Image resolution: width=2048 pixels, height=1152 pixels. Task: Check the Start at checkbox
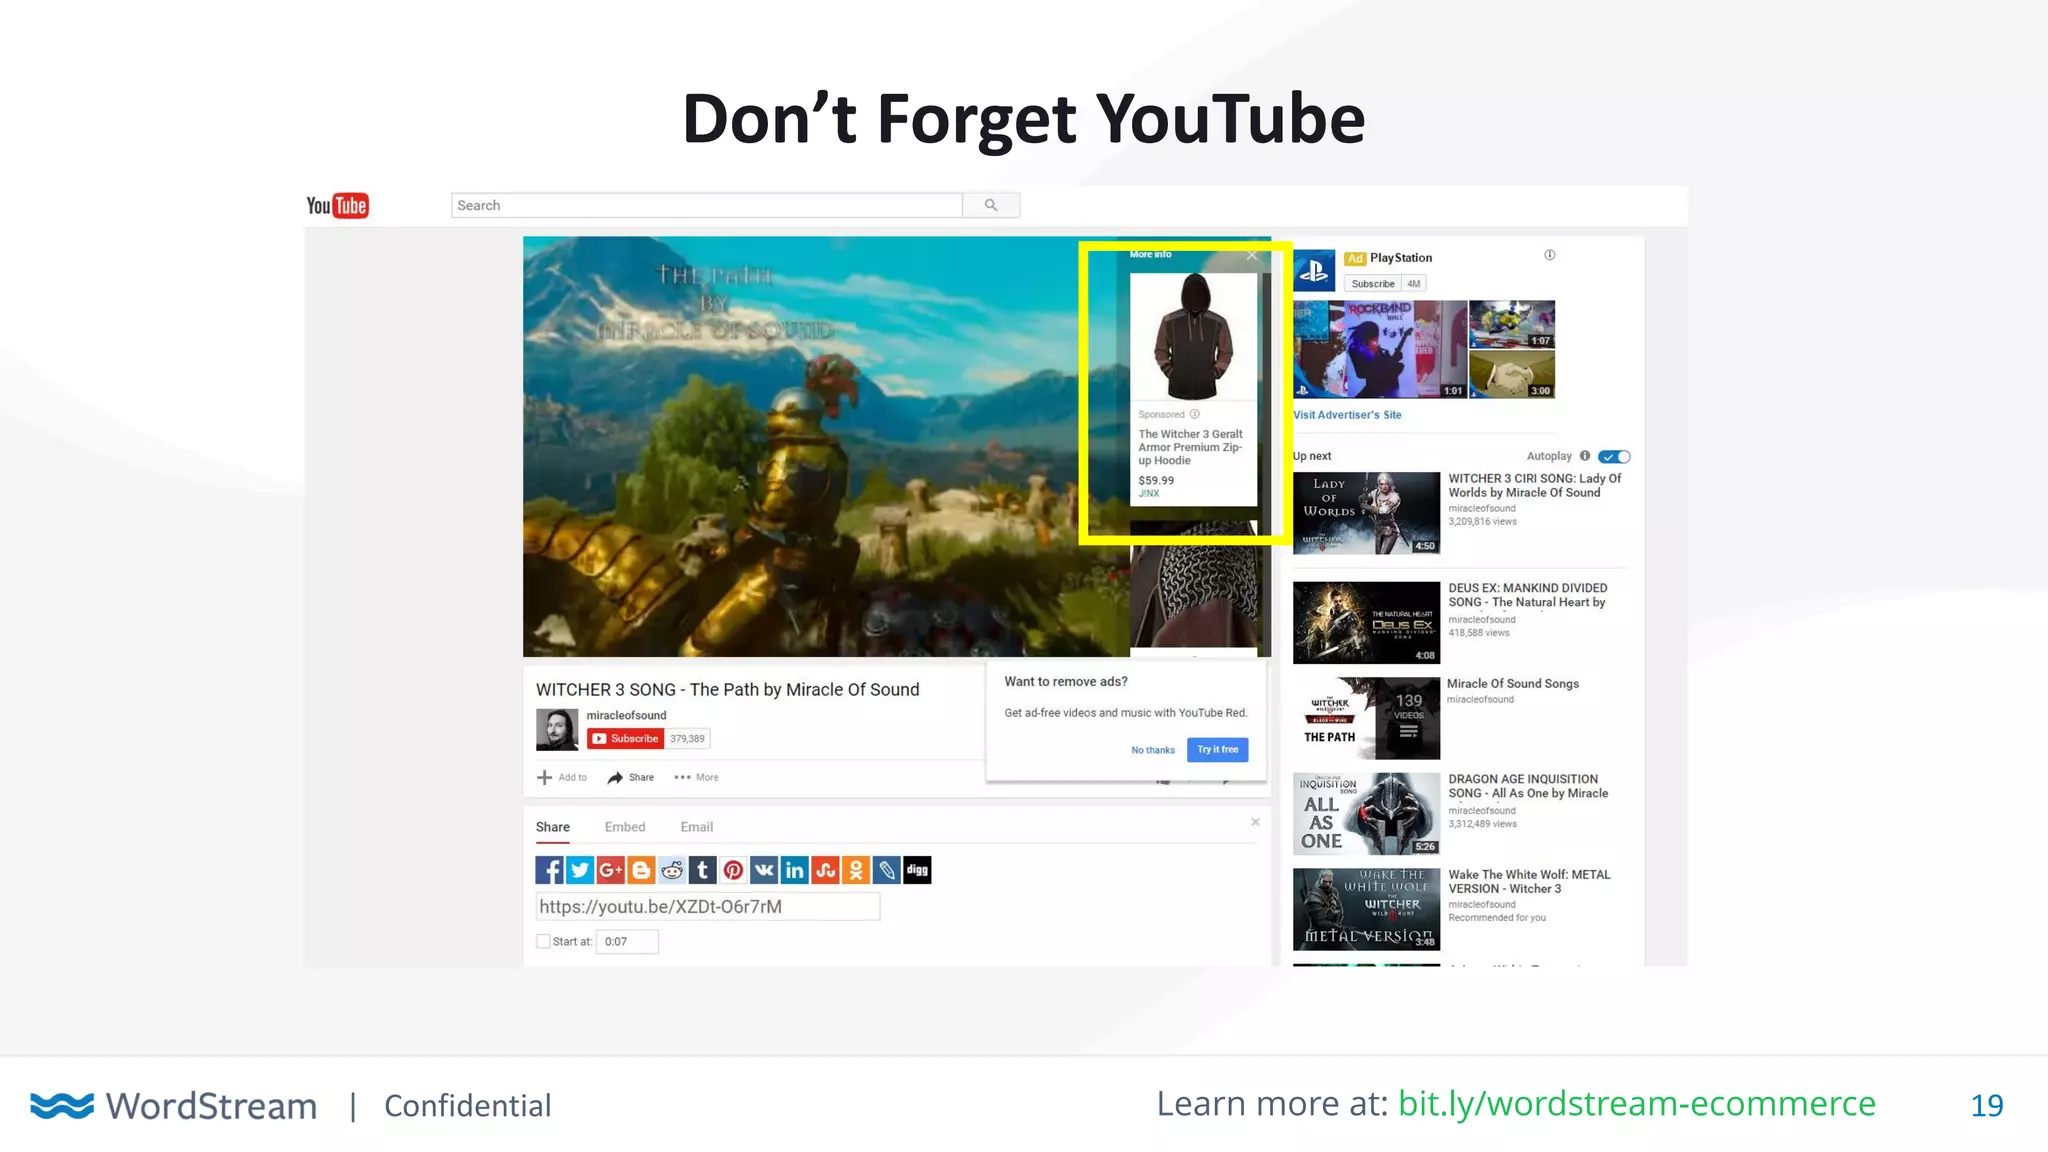543,941
